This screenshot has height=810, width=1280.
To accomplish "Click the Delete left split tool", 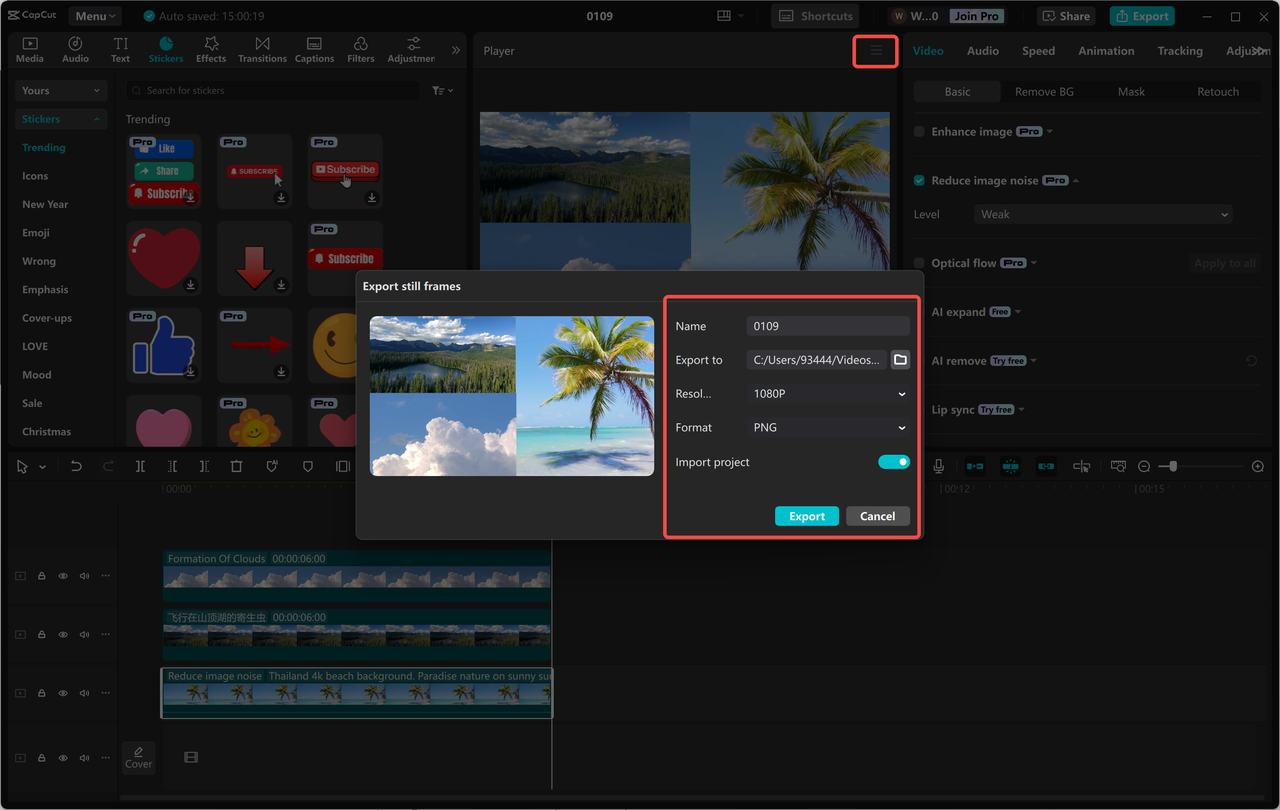I will [x=172, y=466].
